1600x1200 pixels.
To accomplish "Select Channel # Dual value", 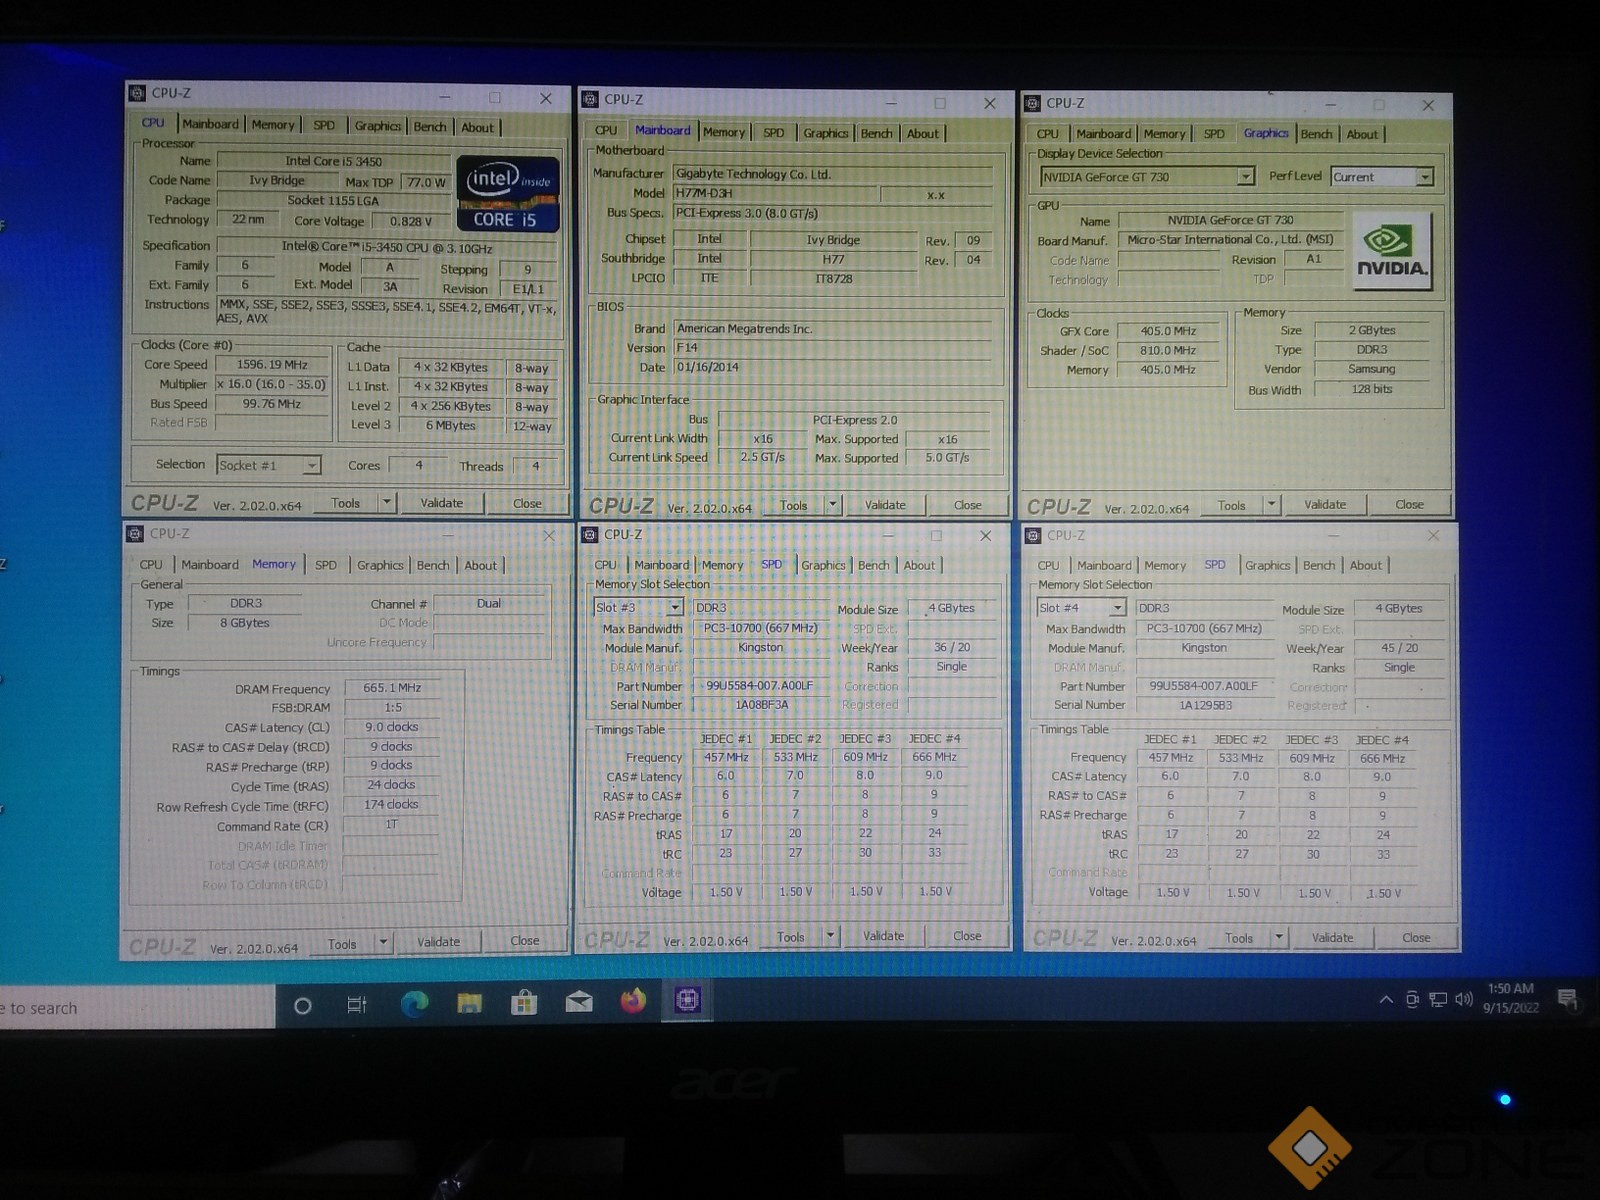I will point(489,604).
